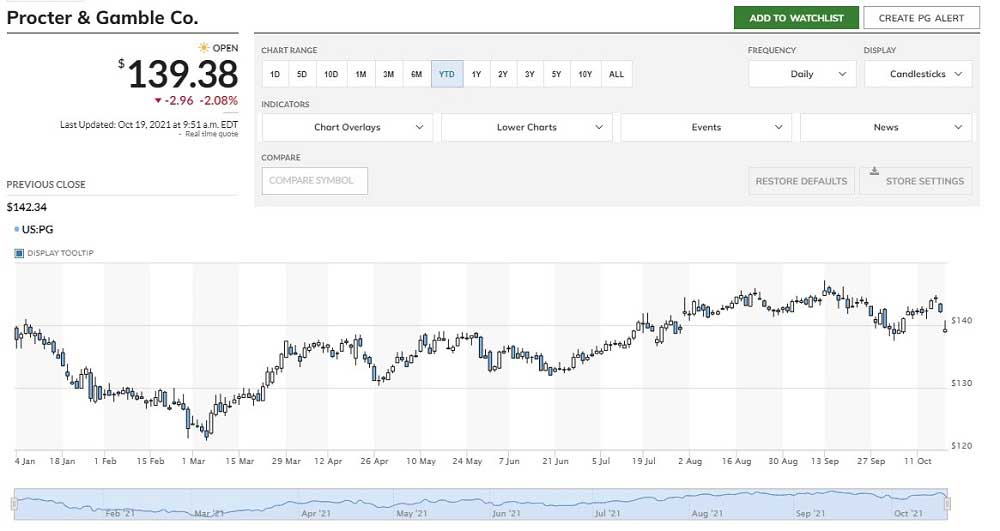This screenshot has width=1000, height=531.
Task: Click the Last Updated timestamp text
Action: [149, 125]
